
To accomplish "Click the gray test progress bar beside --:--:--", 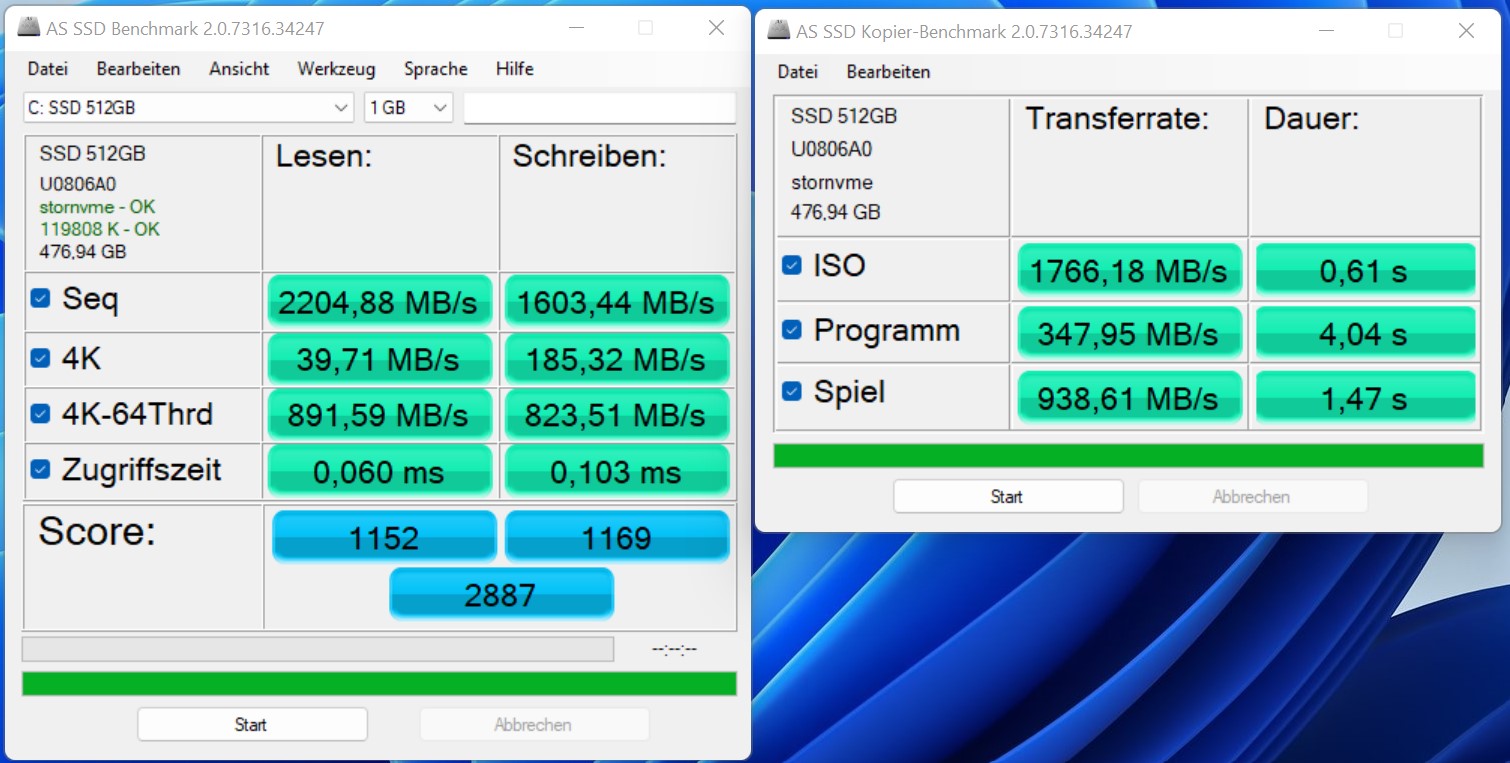I will coord(317,649).
